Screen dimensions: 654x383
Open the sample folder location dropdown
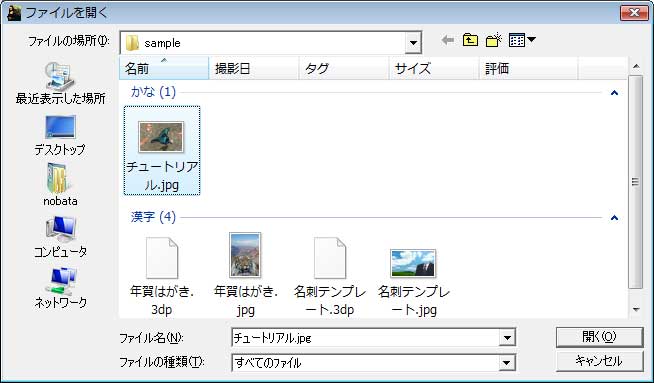[x=413, y=43]
